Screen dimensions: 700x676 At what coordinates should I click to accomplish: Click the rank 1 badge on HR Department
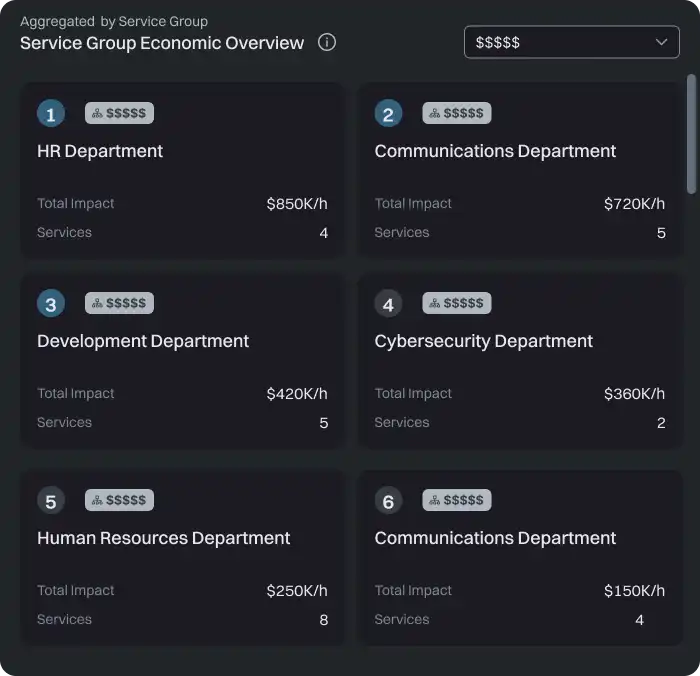click(51, 113)
